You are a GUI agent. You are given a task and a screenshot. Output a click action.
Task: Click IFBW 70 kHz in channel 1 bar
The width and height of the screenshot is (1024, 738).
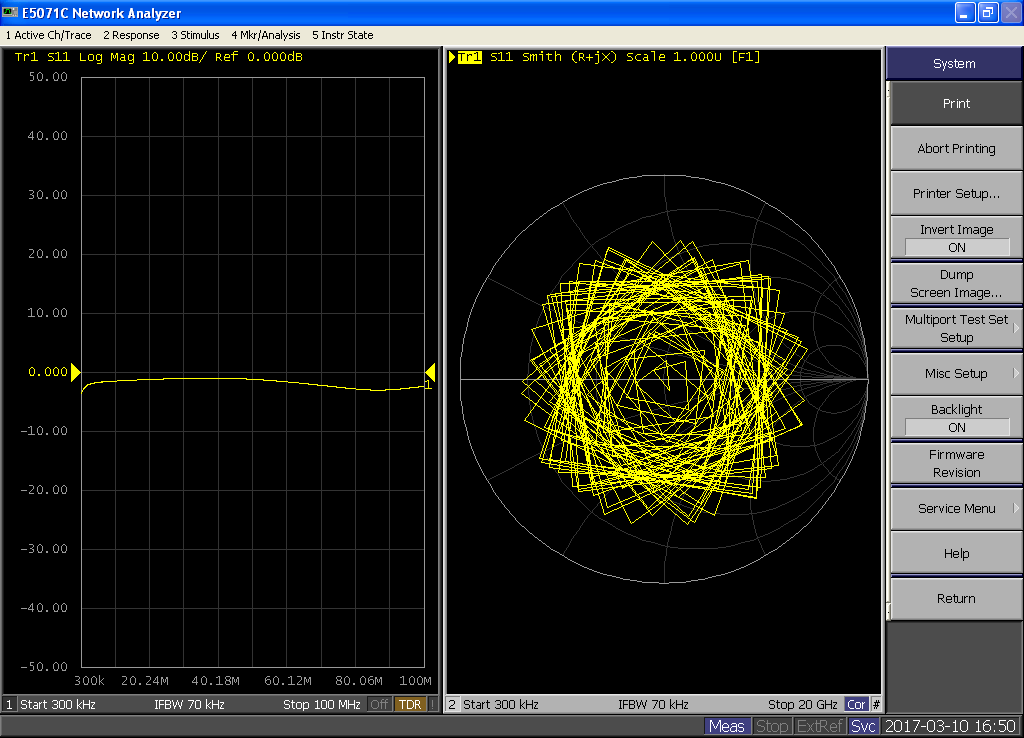189,705
